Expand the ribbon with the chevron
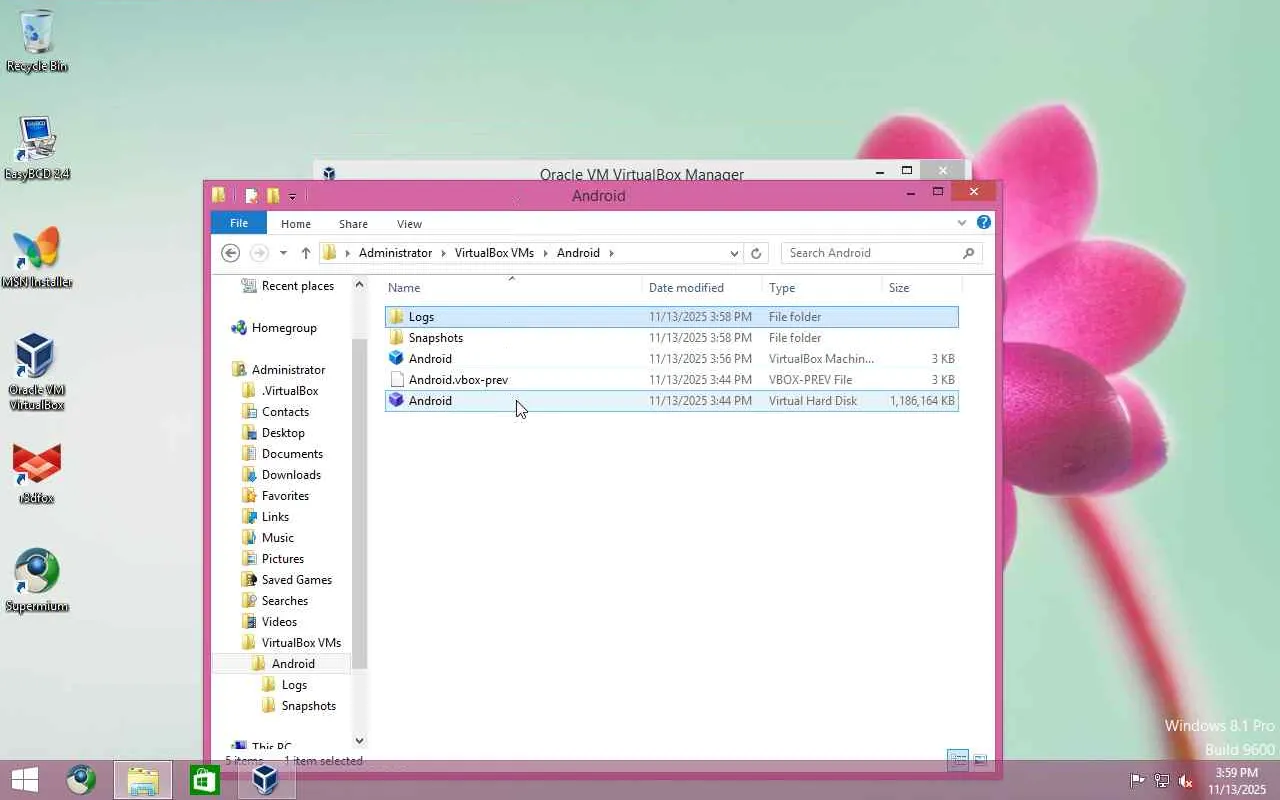The image size is (1280, 800). click(x=962, y=223)
